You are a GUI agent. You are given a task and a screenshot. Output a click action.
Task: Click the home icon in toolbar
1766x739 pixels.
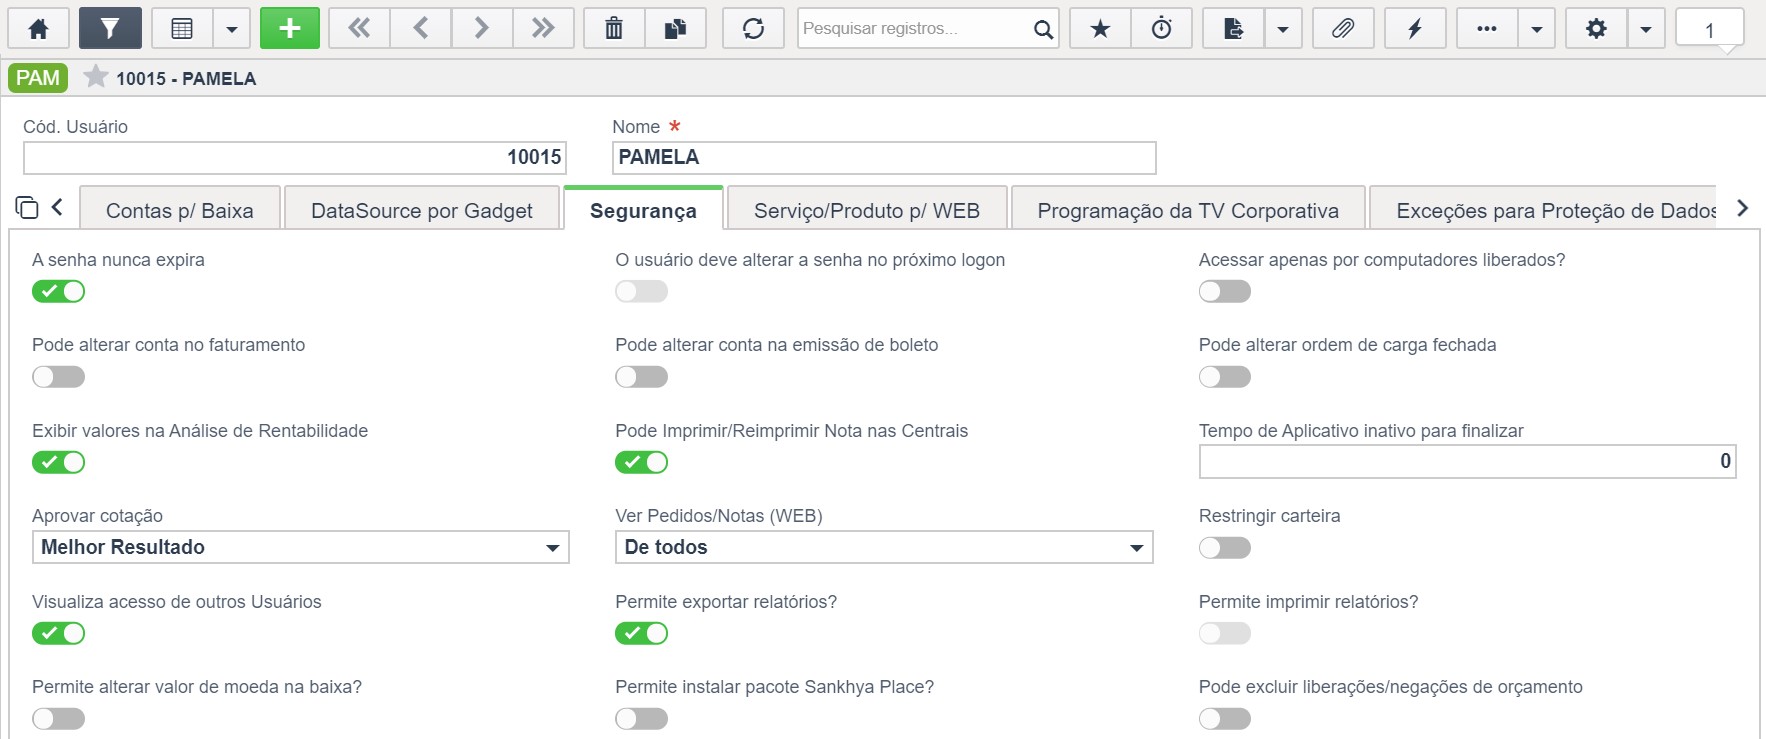coord(38,29)
